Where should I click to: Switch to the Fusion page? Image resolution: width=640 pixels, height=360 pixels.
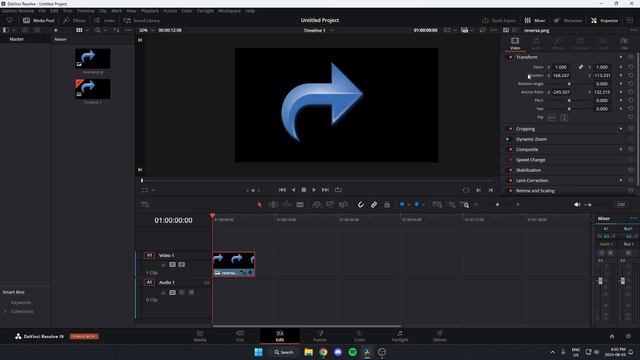320,336
